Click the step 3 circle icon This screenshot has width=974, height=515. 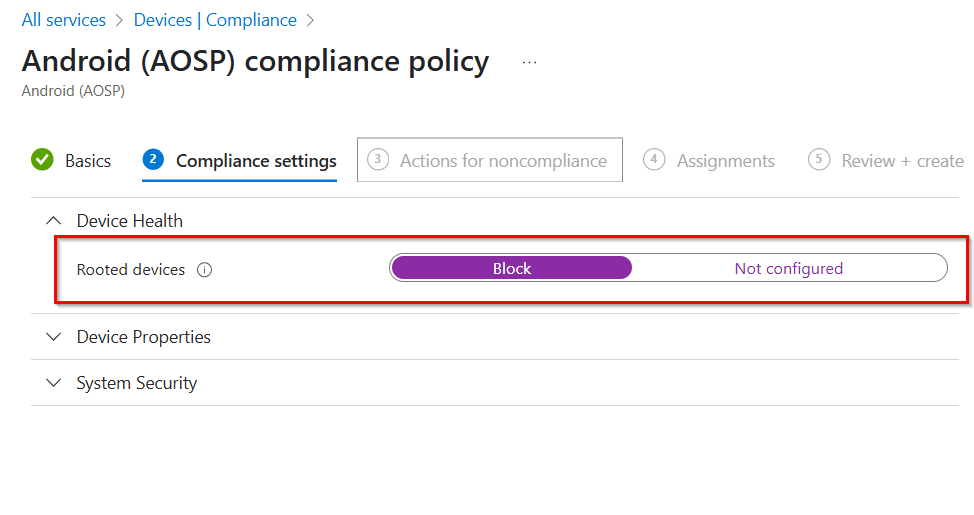pyautogui.click(x=378, y=160)
